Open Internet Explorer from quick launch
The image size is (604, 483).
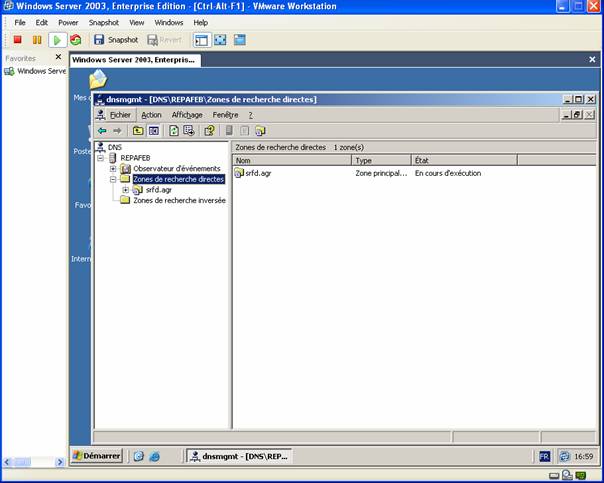[x=154, y=456]
